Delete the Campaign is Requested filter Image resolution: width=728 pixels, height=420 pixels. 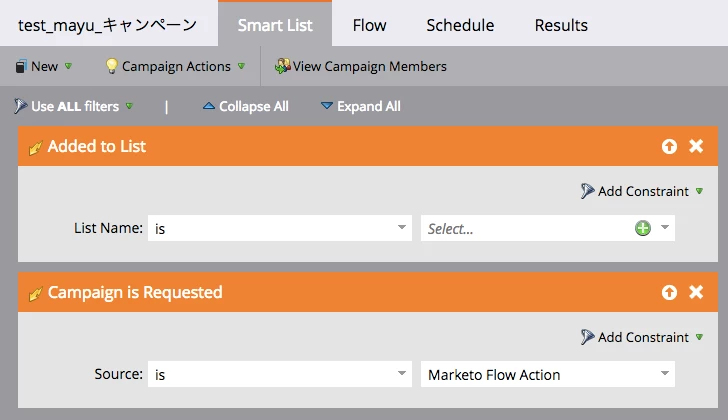[696, 292]
